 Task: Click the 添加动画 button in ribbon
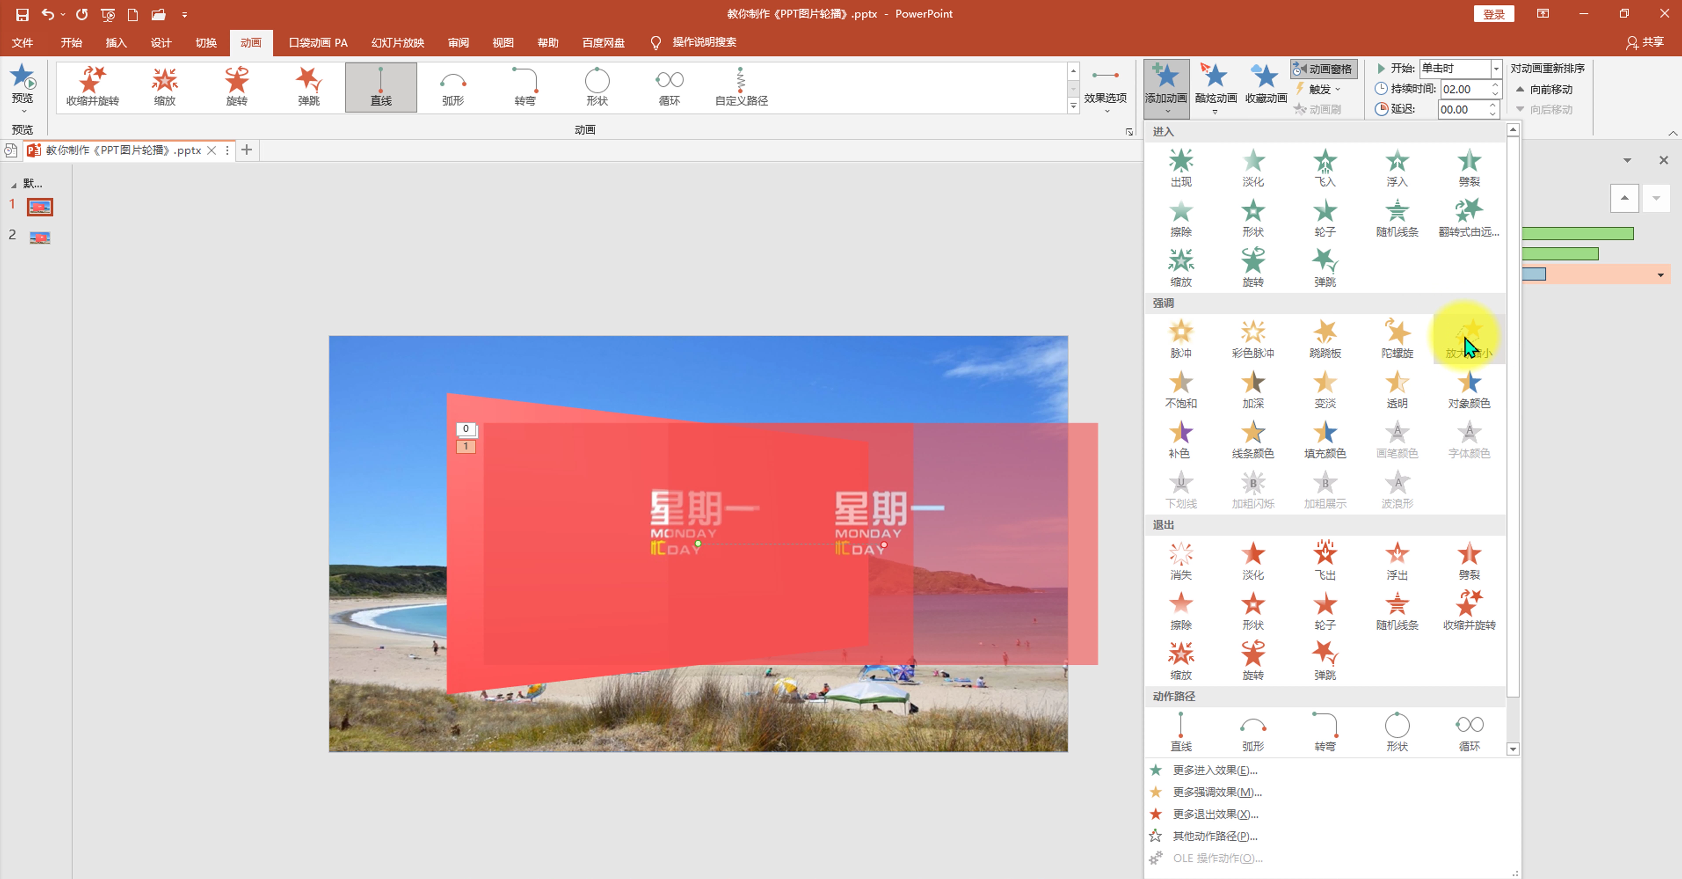point(1166,87)
